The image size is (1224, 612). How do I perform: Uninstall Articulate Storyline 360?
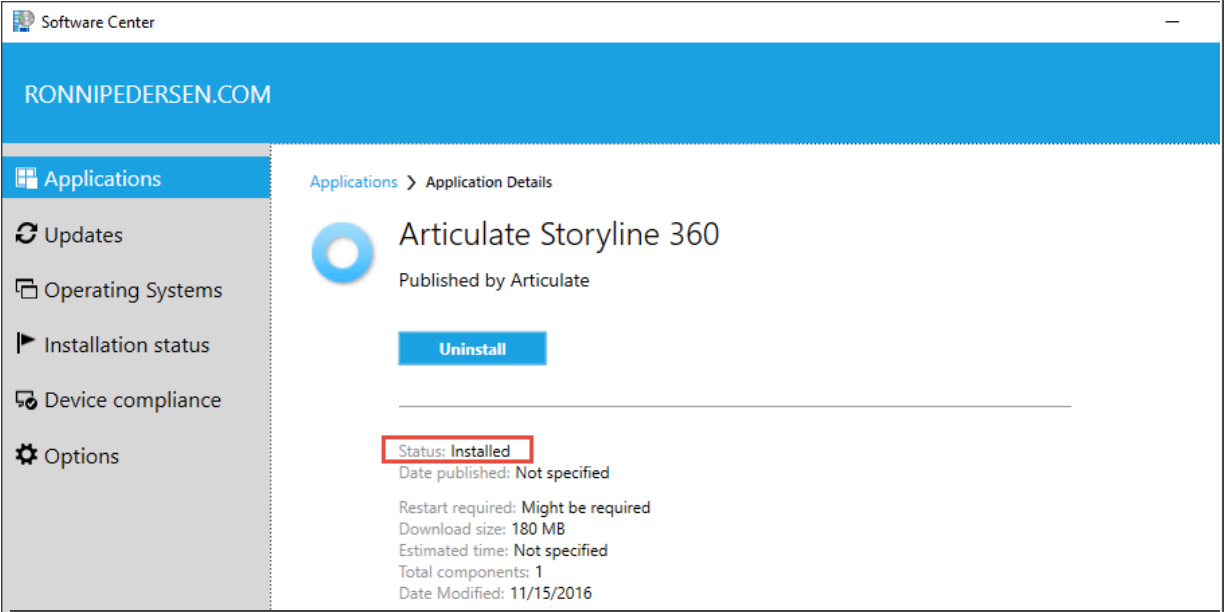click(x=472, y=349)
